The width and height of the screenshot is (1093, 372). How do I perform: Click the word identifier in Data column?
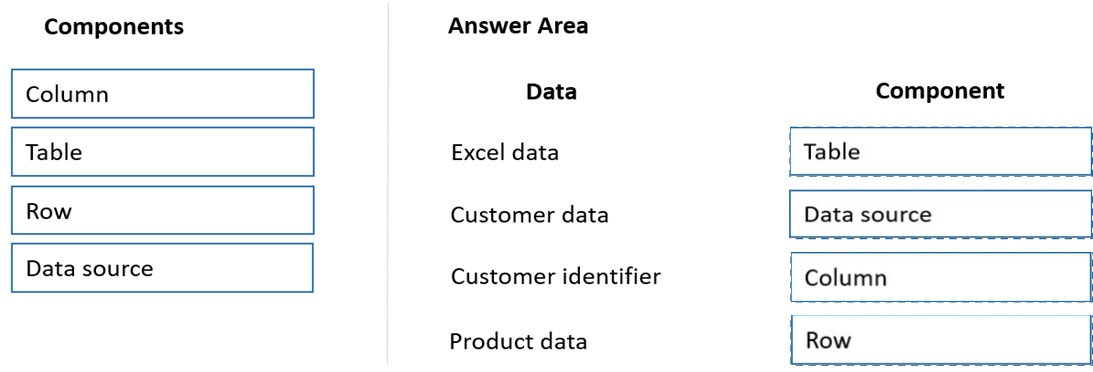(x=610, y=277)
